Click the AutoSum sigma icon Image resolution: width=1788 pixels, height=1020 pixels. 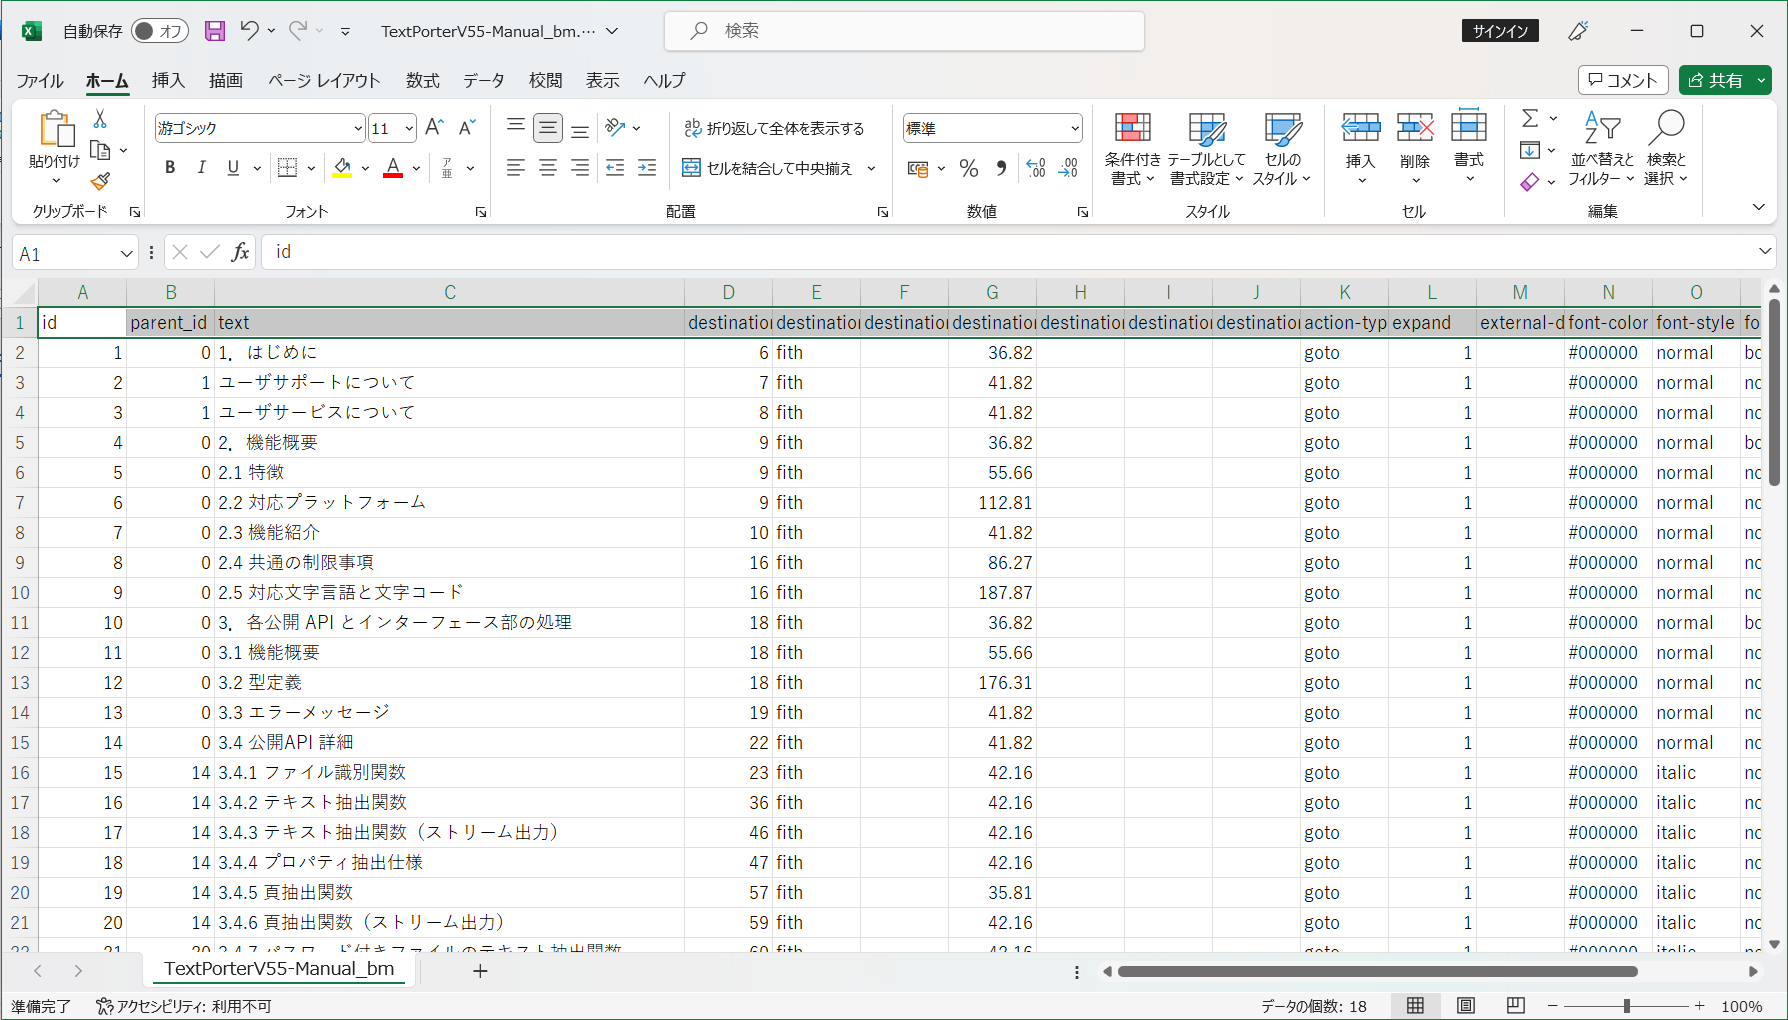pos(1529,119)
